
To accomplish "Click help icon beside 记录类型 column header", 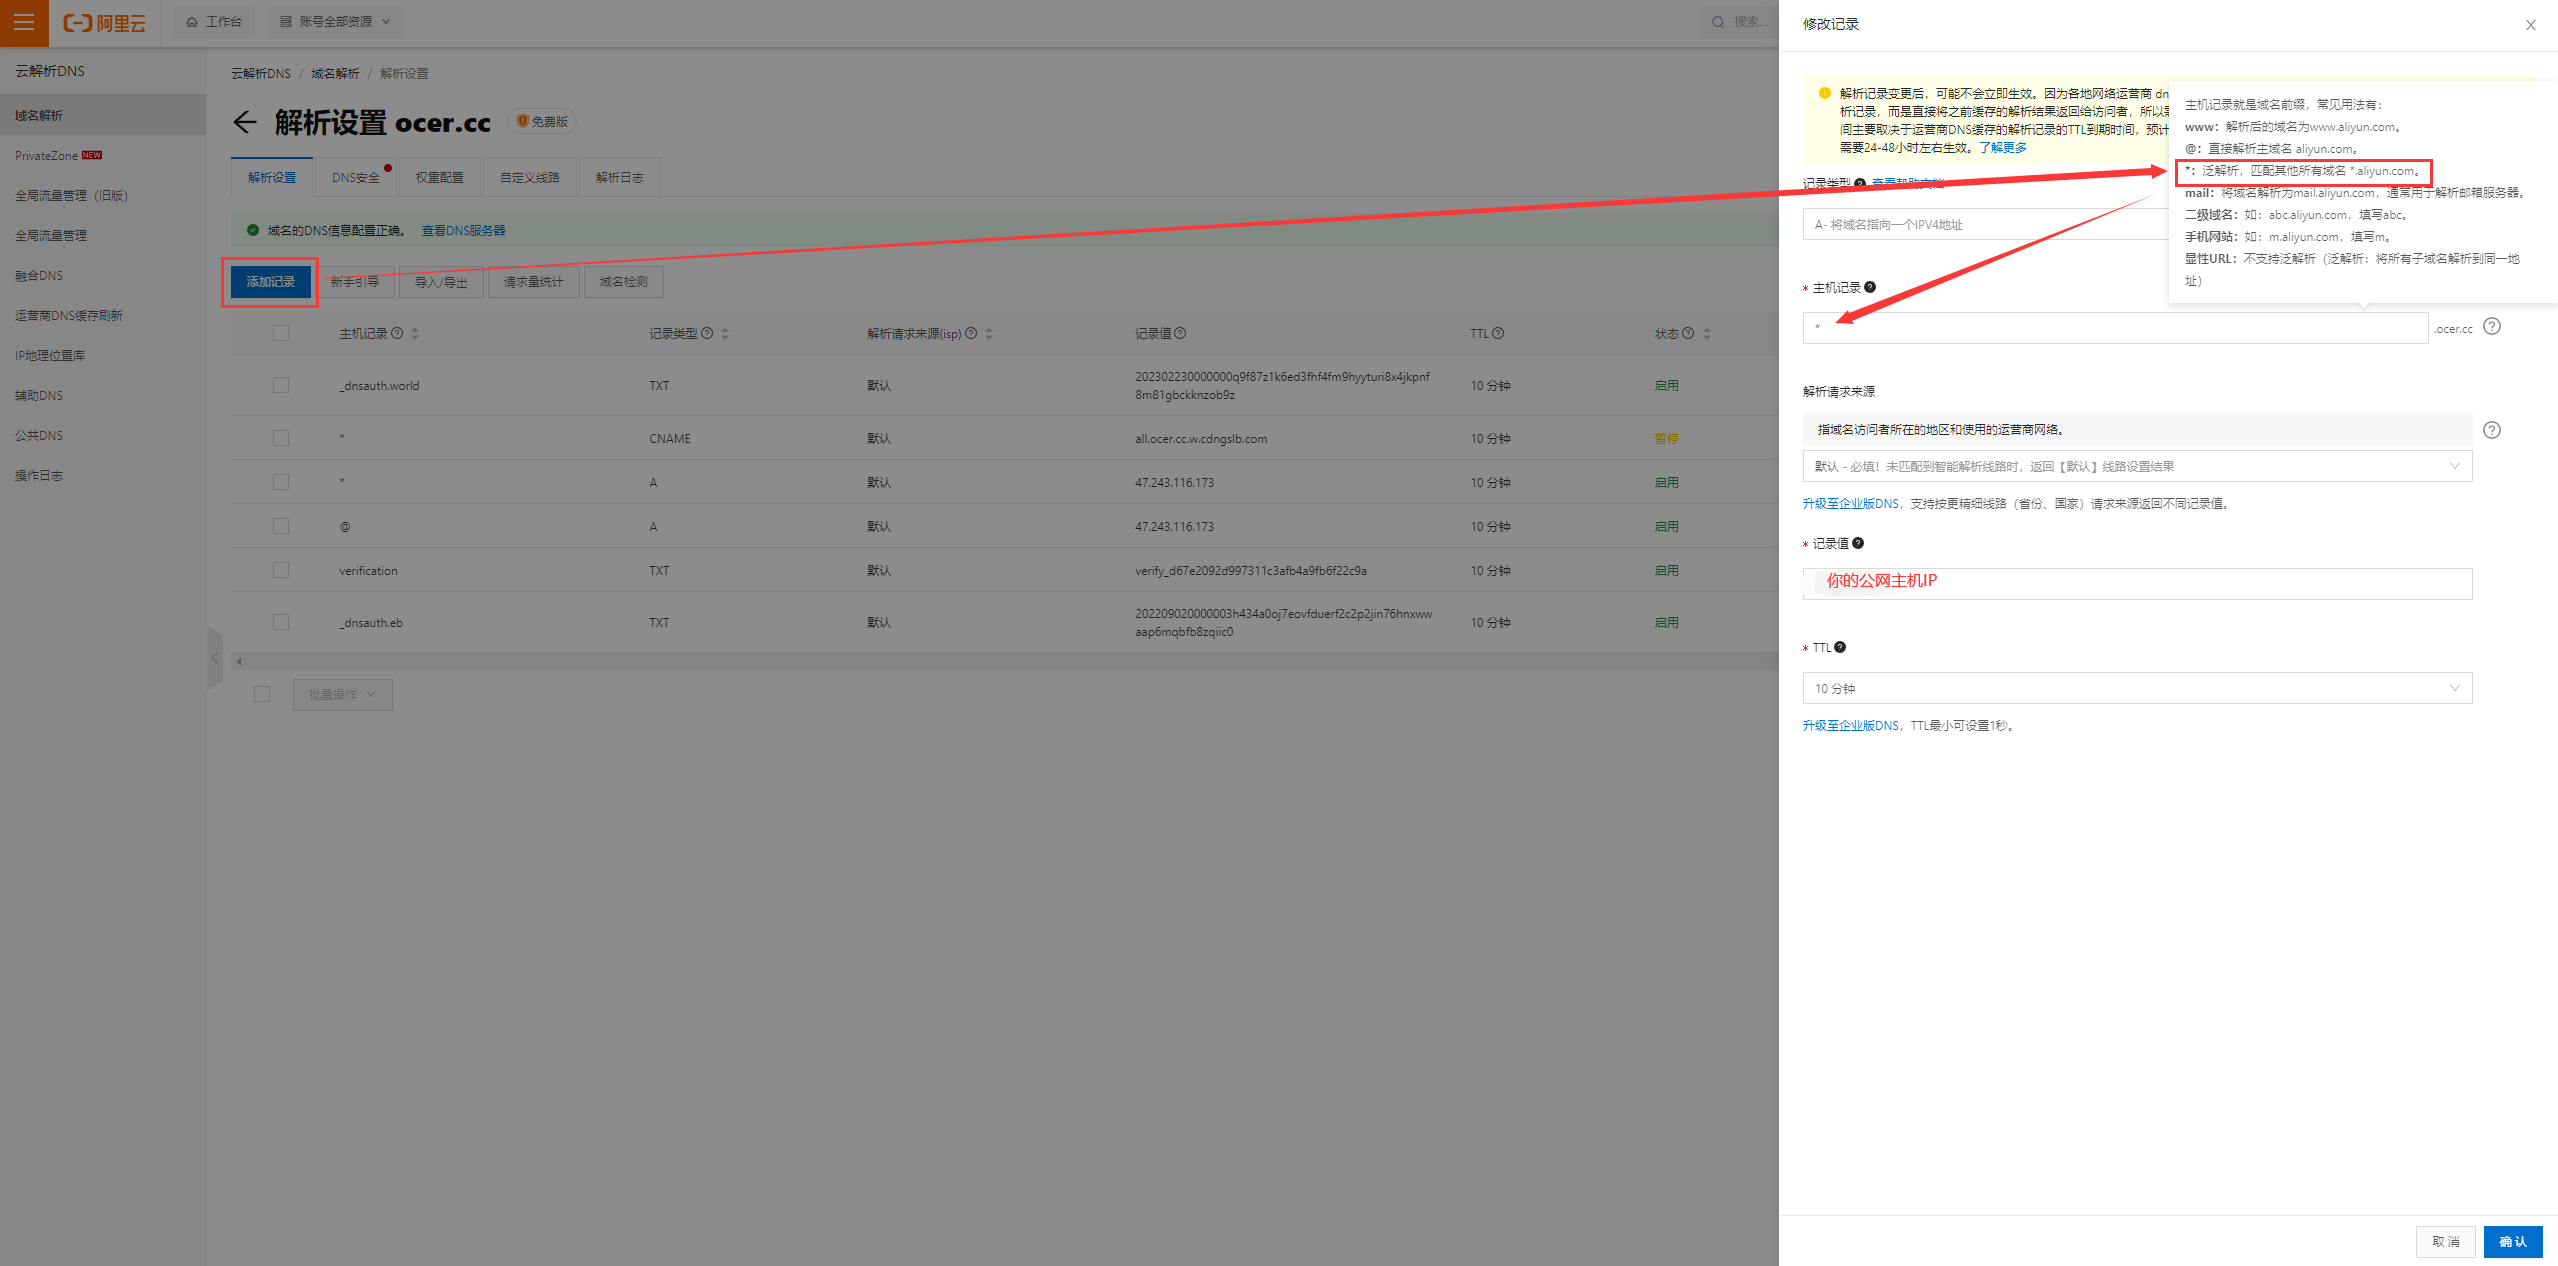I will pyautogui.click(x=707, y=333).
